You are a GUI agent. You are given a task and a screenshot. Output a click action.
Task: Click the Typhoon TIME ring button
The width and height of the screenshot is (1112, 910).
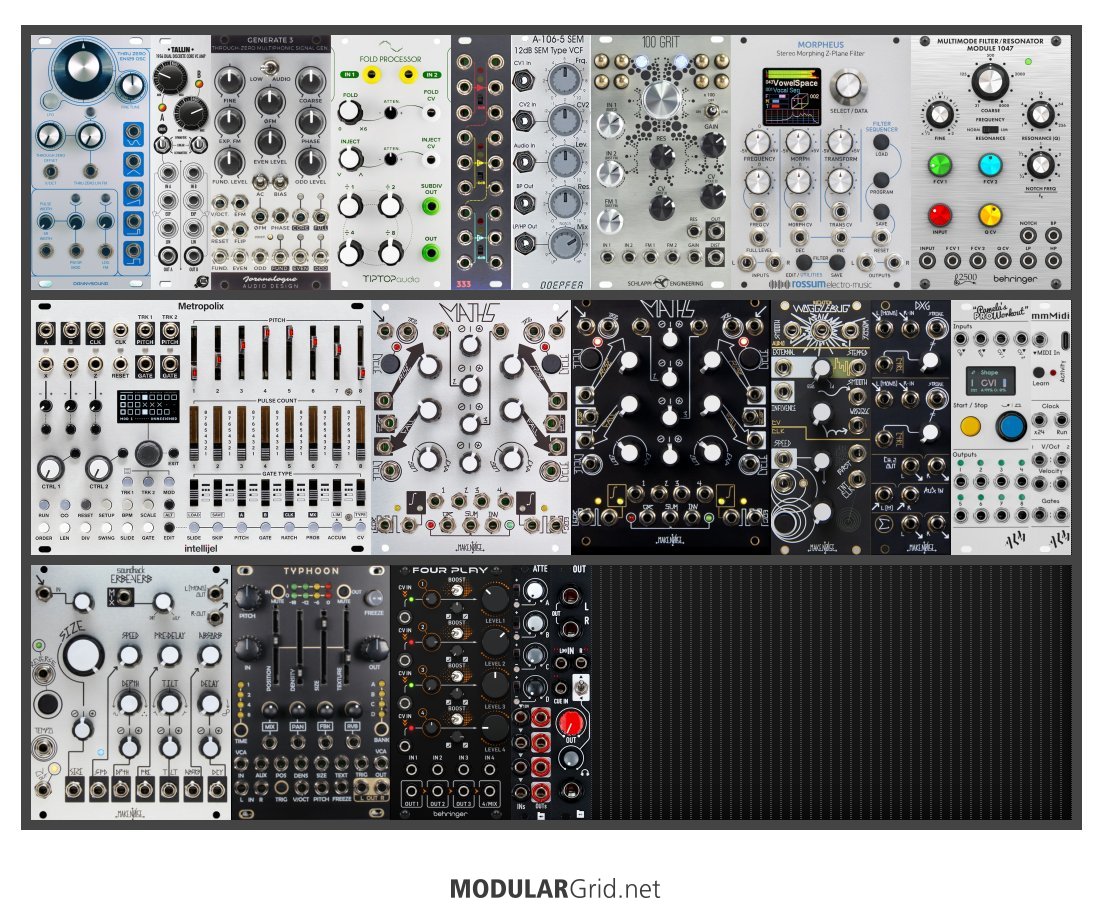(241, 730)
